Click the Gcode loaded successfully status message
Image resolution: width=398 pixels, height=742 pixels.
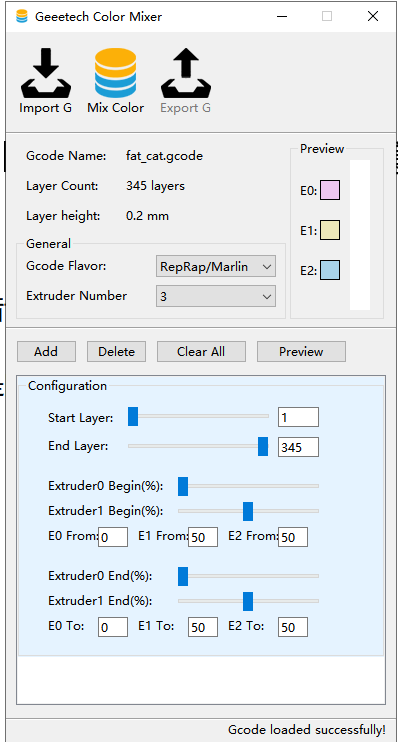[307, 730]
